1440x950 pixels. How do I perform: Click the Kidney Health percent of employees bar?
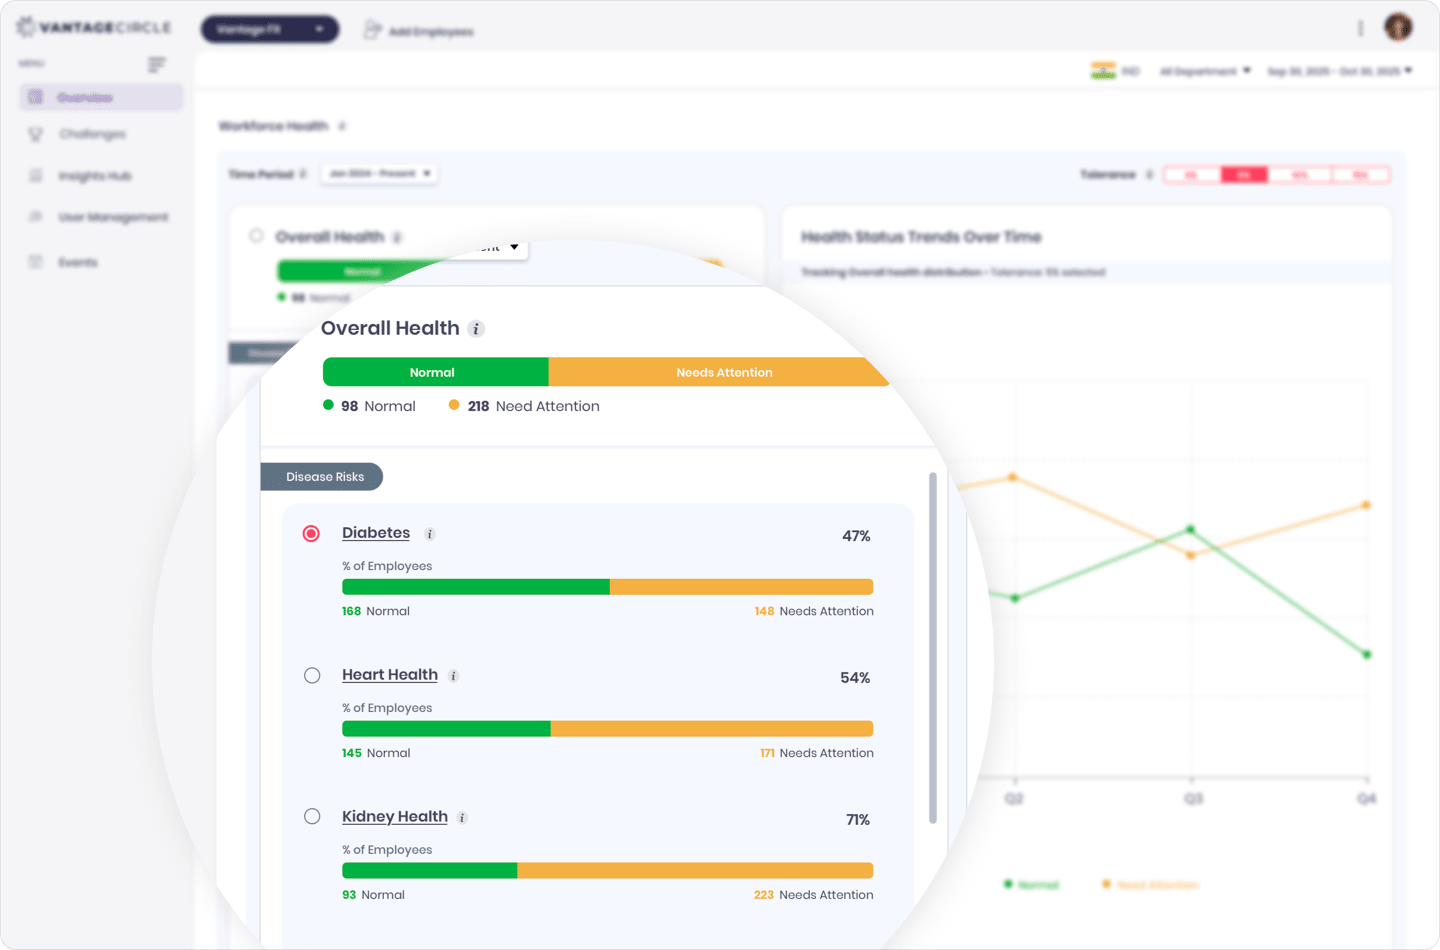(x=608, y=871)
